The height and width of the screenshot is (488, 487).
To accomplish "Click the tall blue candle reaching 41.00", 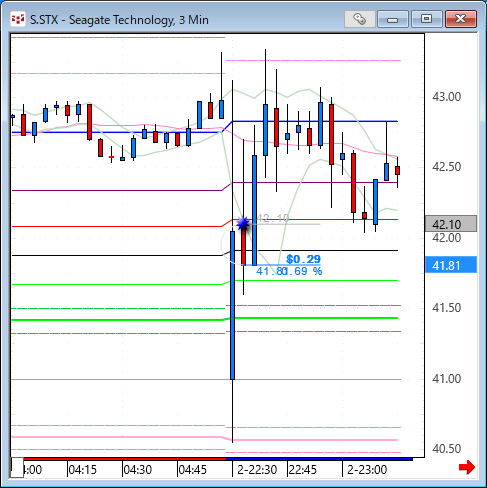I will coord(232,305).
